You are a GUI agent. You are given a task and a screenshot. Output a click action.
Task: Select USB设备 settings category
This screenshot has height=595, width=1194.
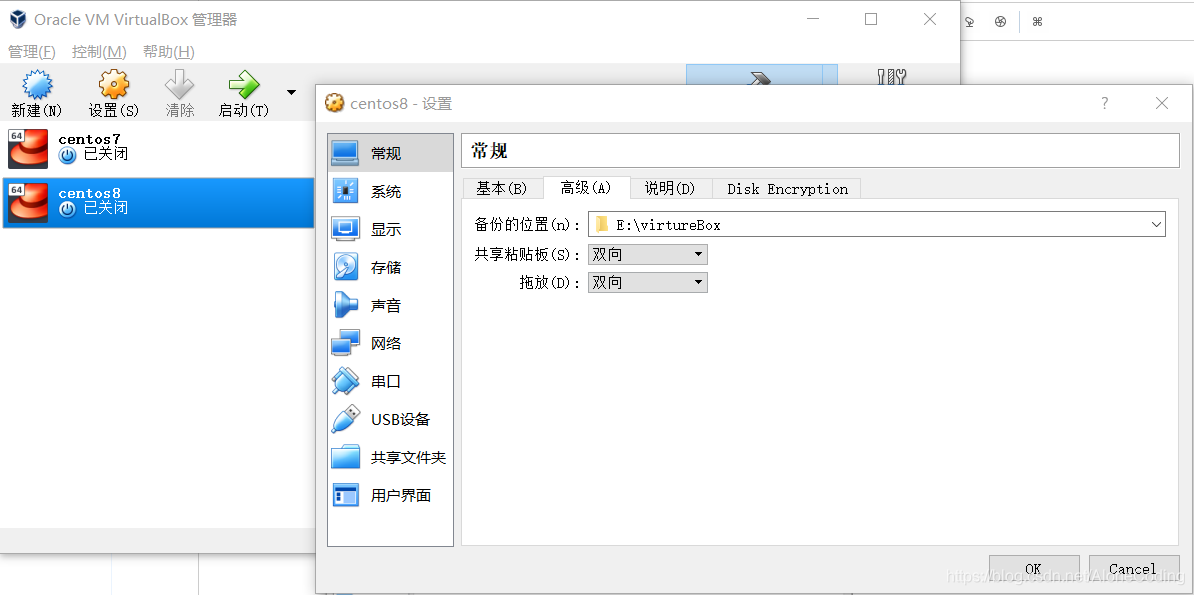click(391, 420)
